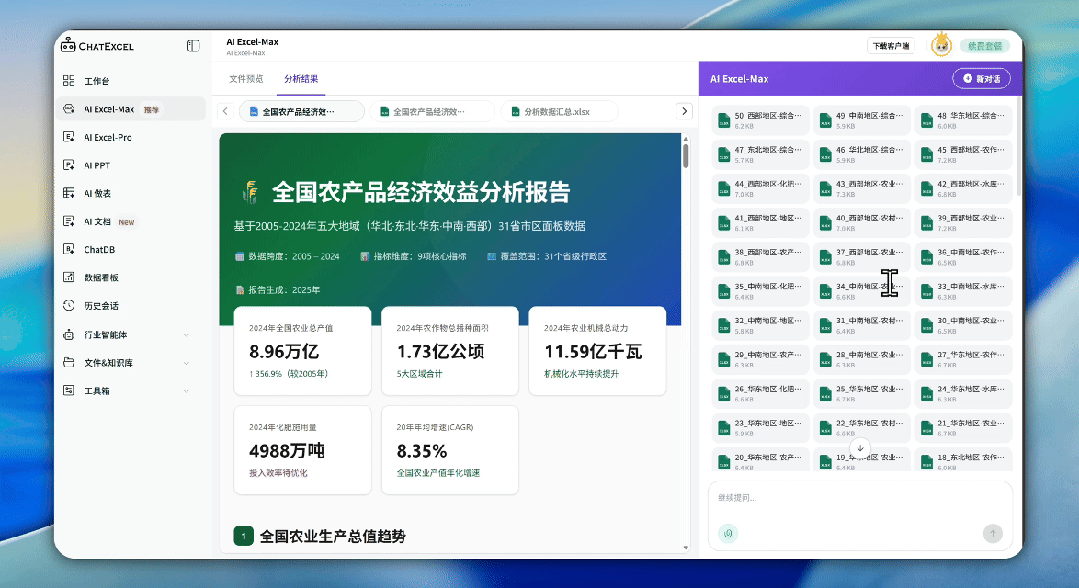The width and height of the screenshot is (1079, 588).
Task: Click the send arrow button in chat
Action: click(992, 533)
